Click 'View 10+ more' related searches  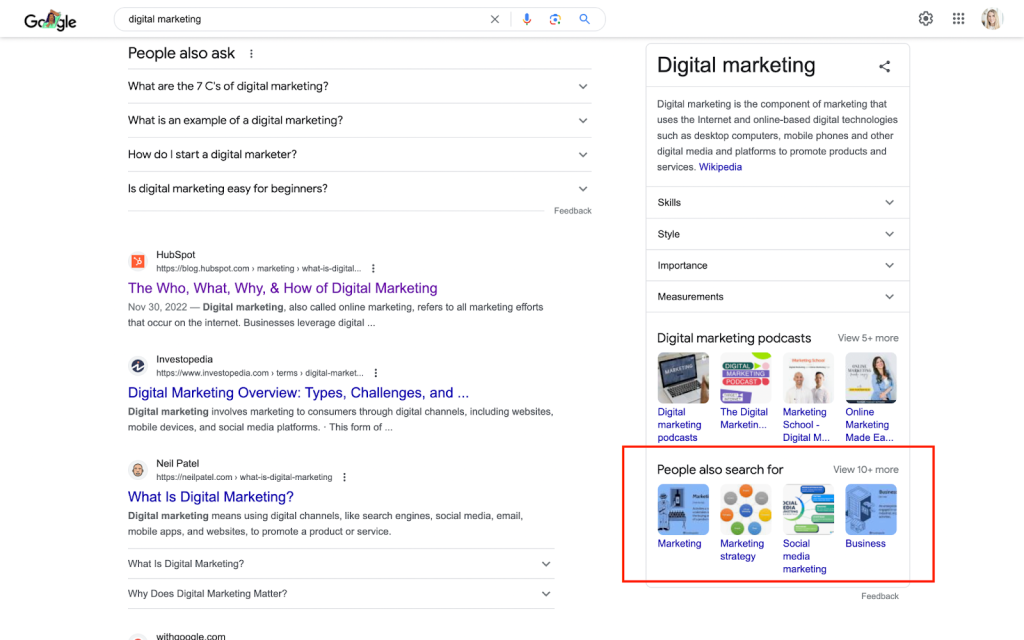pos(865,470)
